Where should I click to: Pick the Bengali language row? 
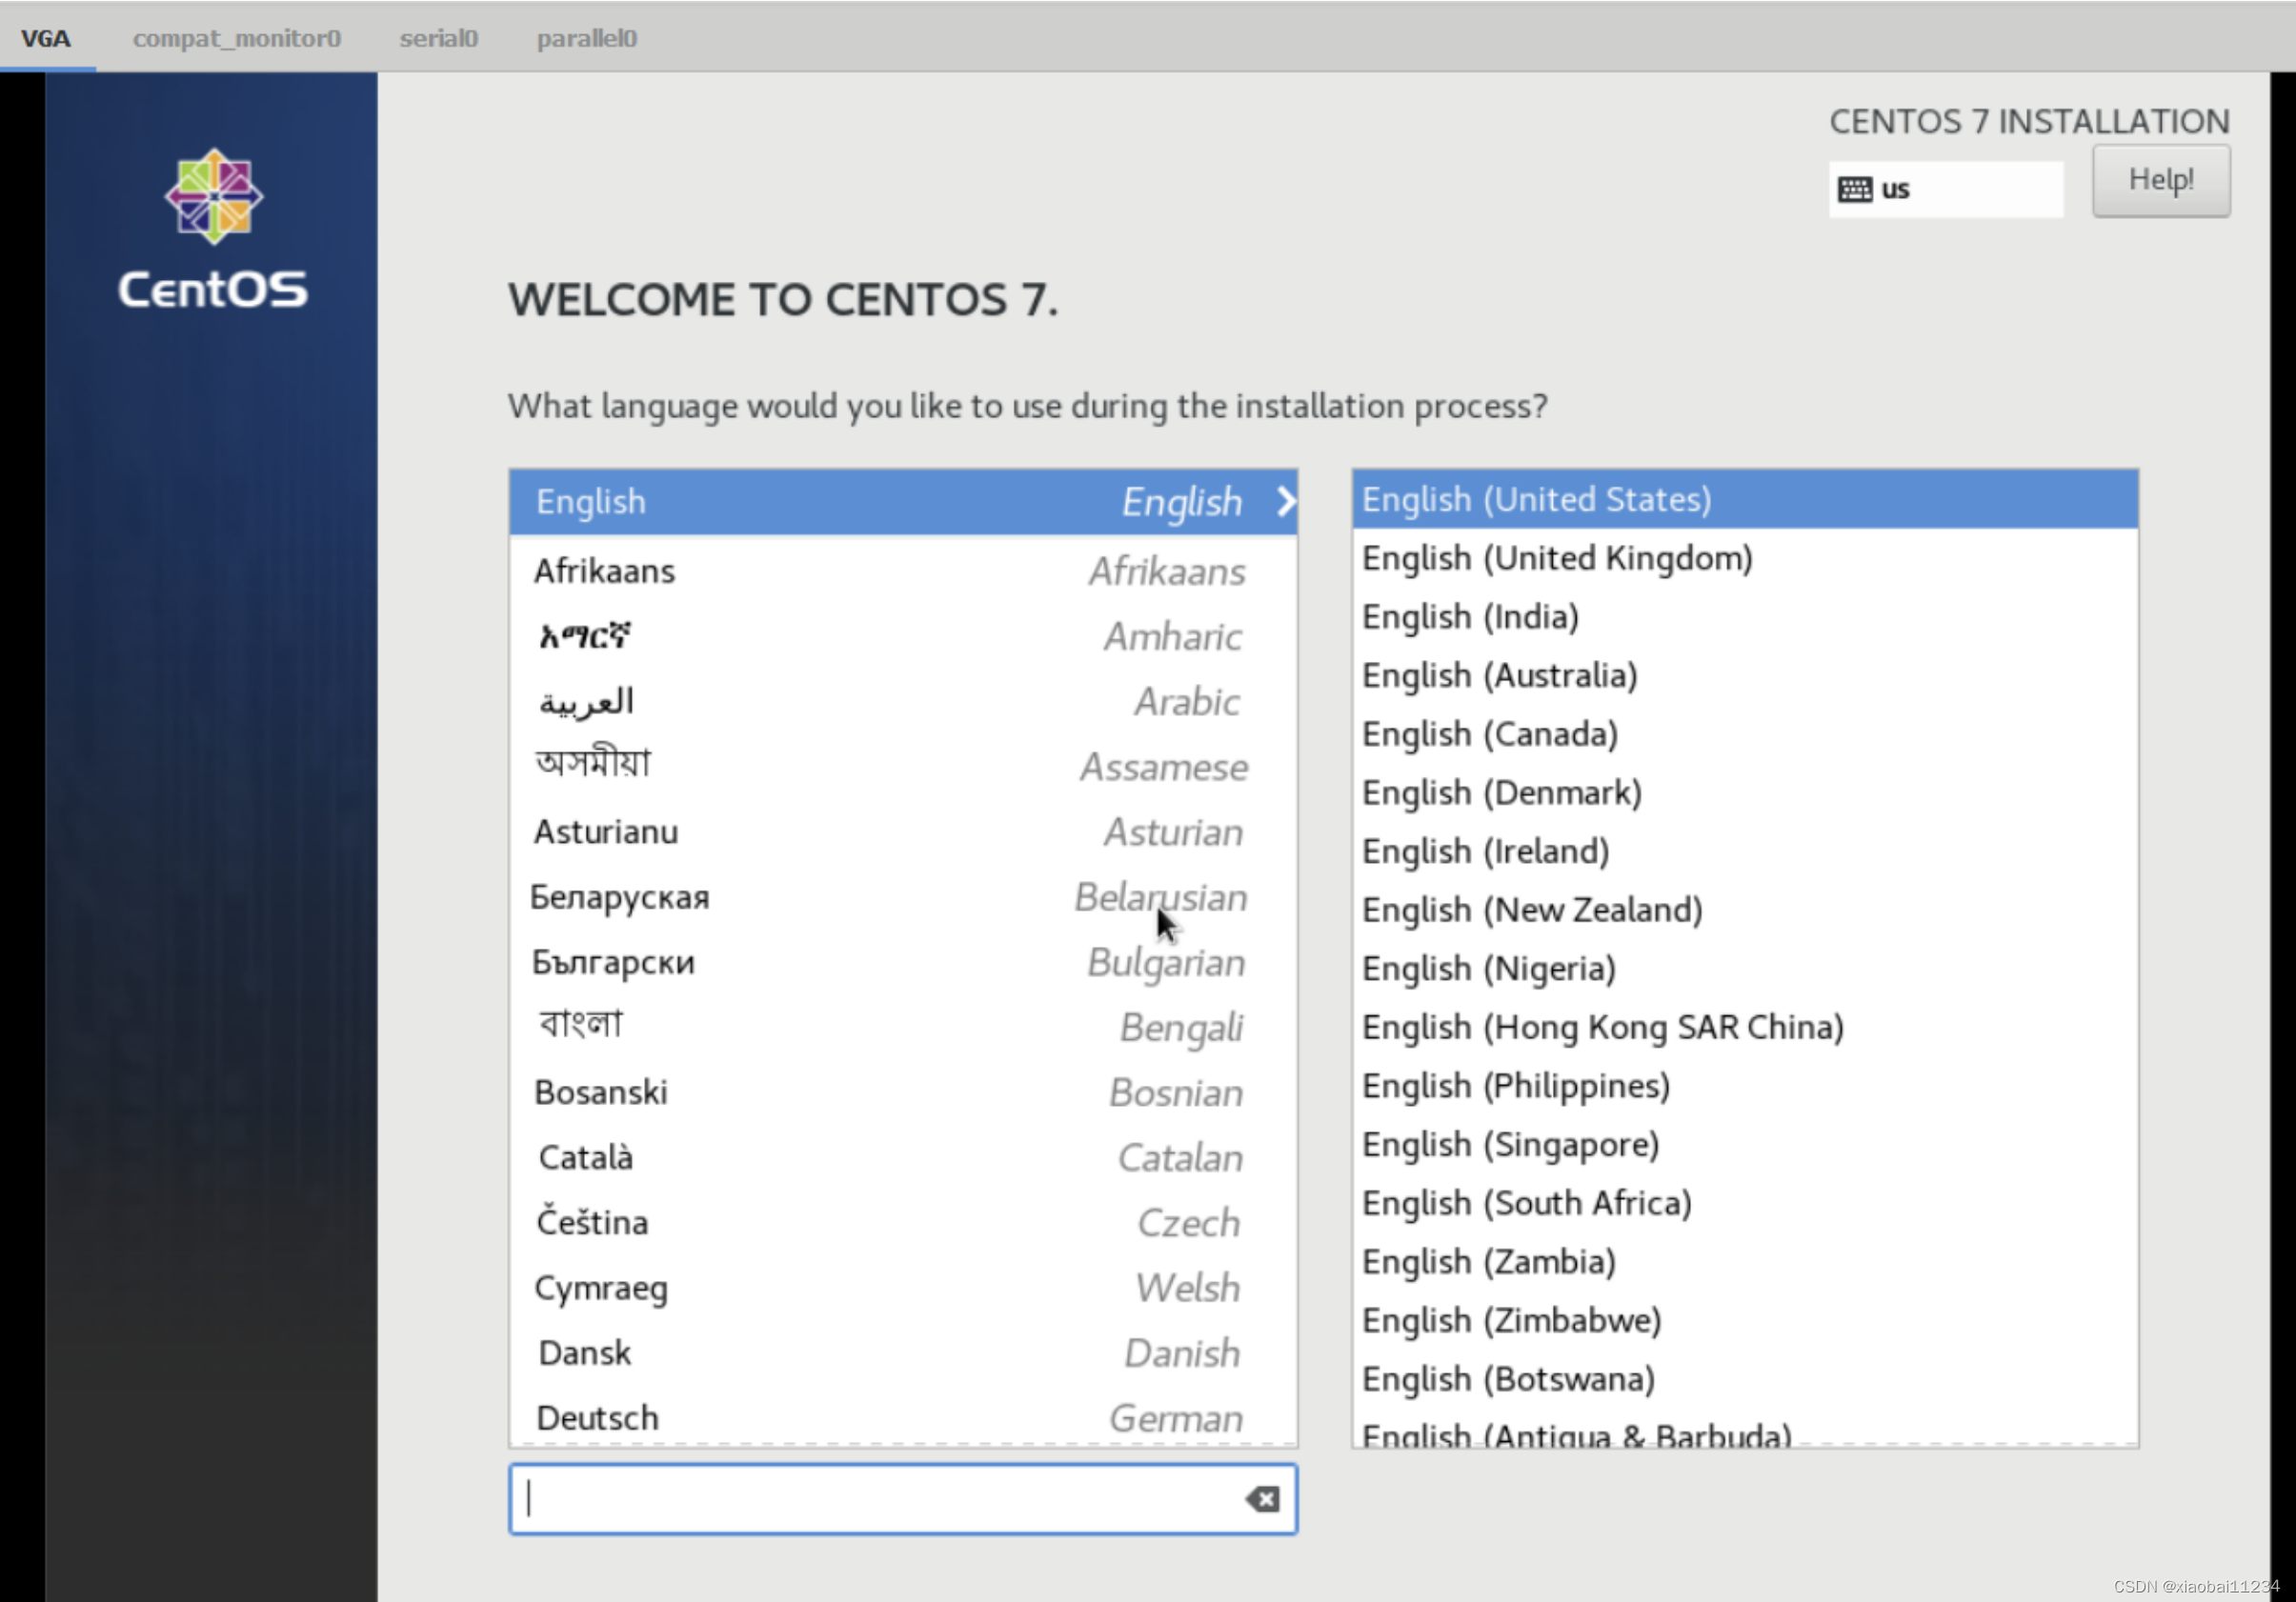click(x=902, y=1027)
